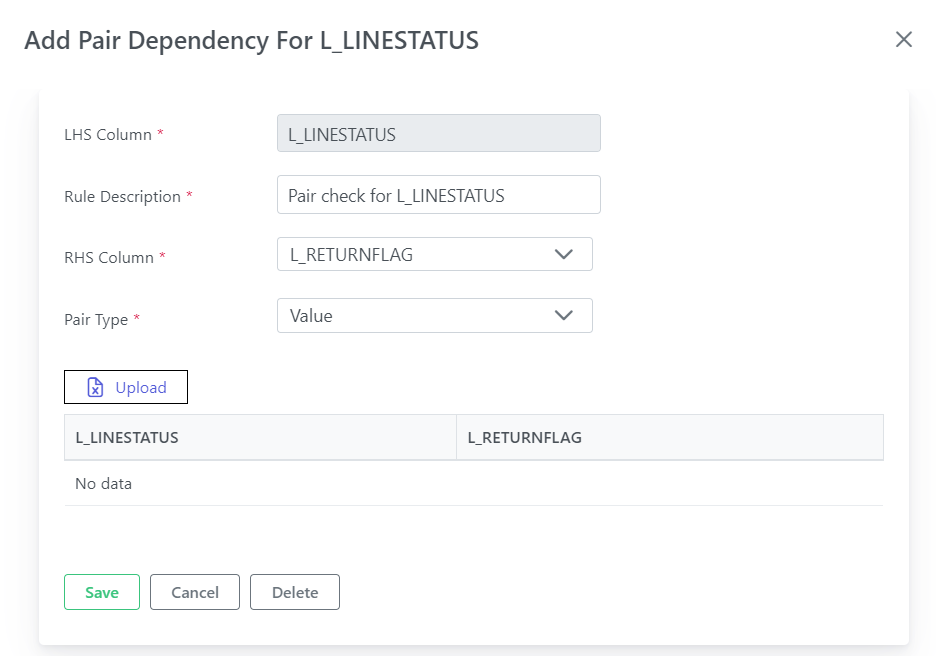Click the Upload button text

point(141,387)
